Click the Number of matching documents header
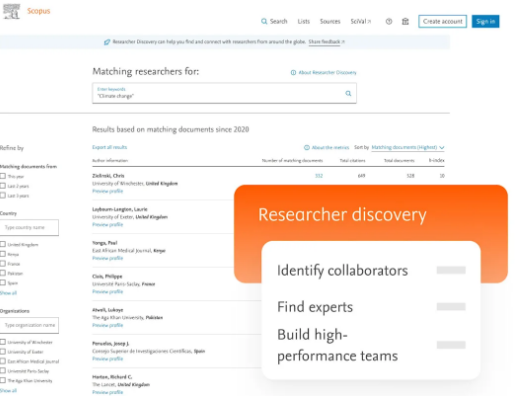 coord(292,161)
